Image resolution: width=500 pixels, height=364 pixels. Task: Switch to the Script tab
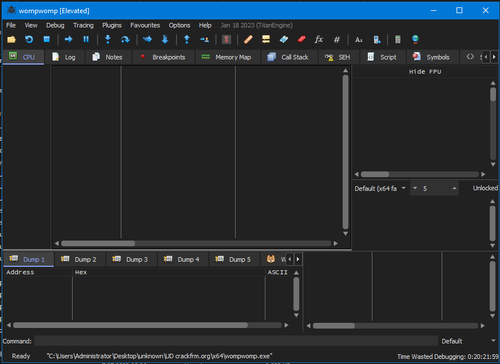point(383,57)
